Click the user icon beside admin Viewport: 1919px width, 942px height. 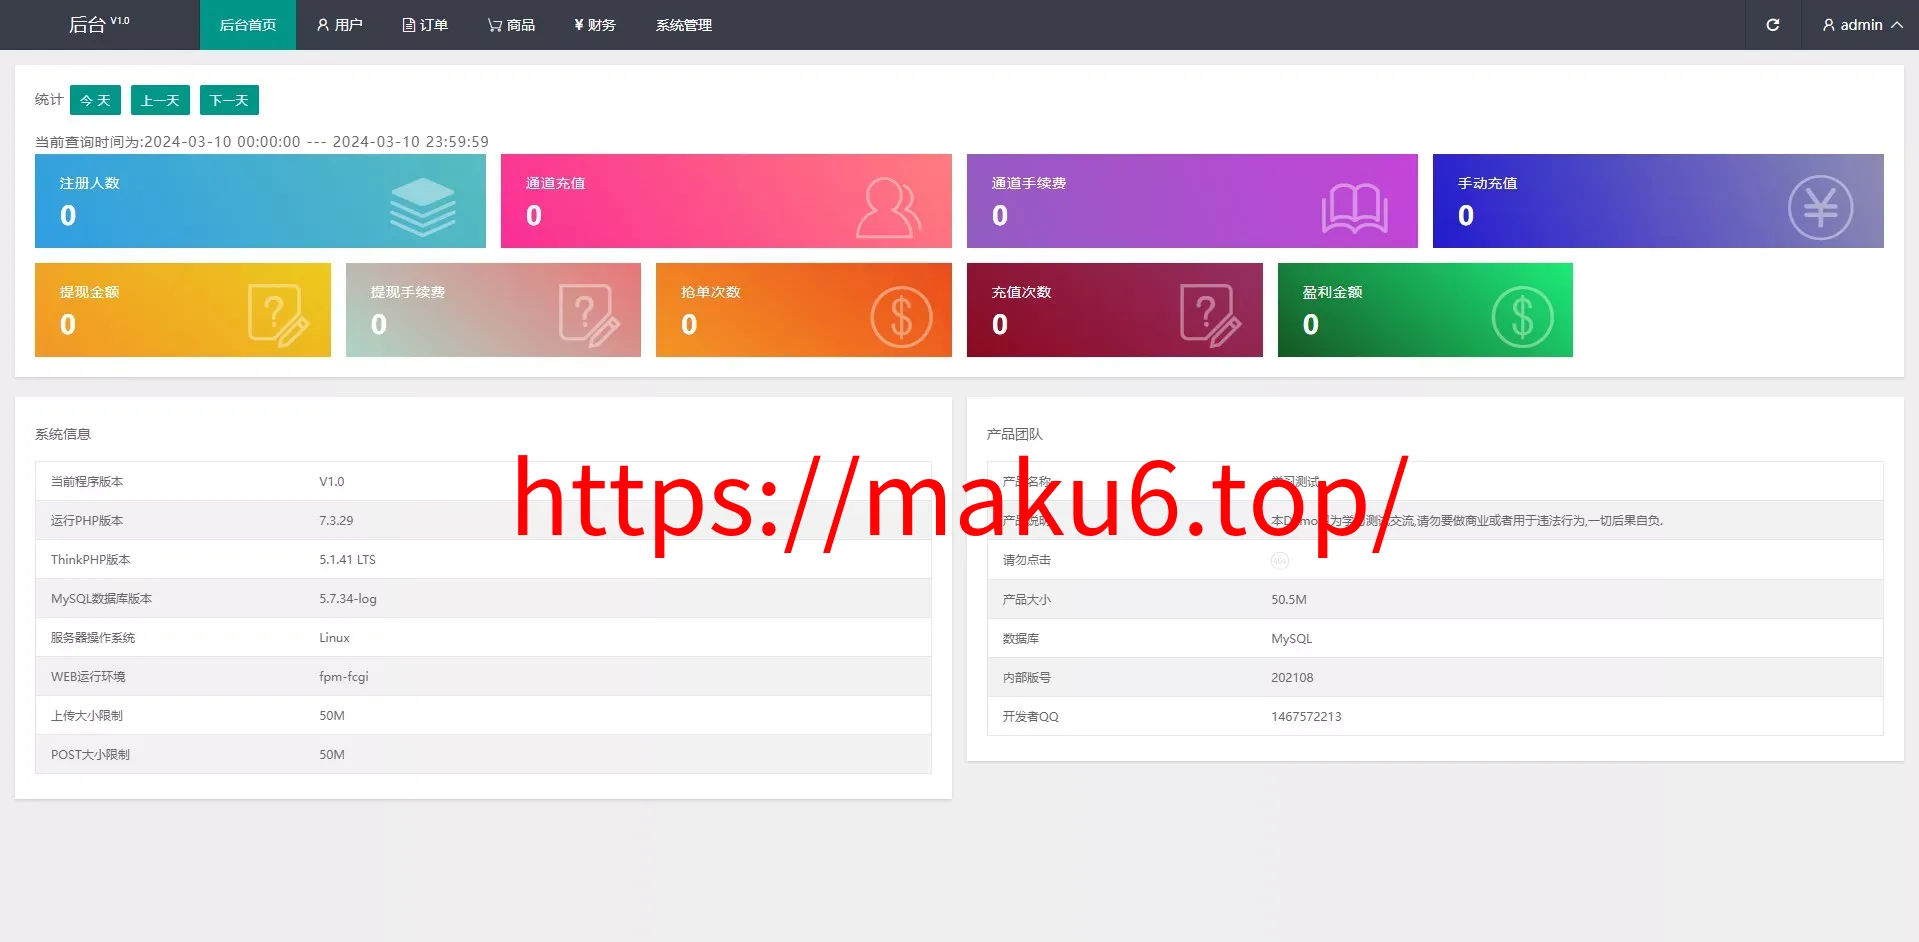pos(1829,25)
